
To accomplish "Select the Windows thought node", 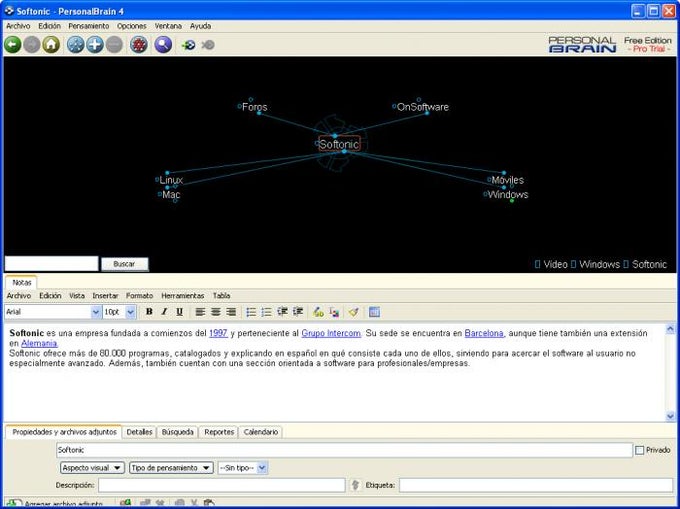I will [508, 195].
